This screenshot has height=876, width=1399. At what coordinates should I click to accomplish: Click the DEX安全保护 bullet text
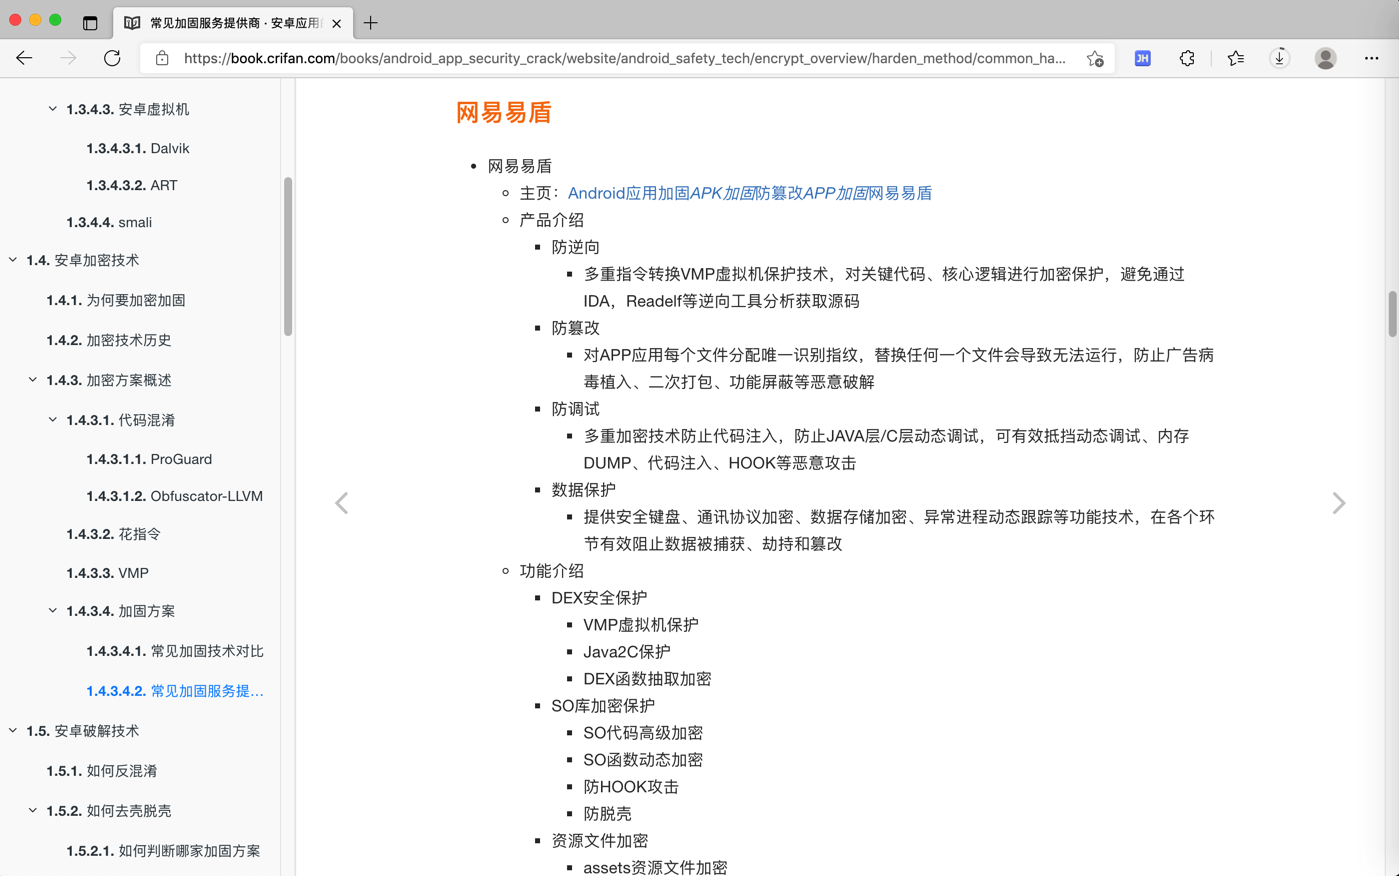pos(600,598)
